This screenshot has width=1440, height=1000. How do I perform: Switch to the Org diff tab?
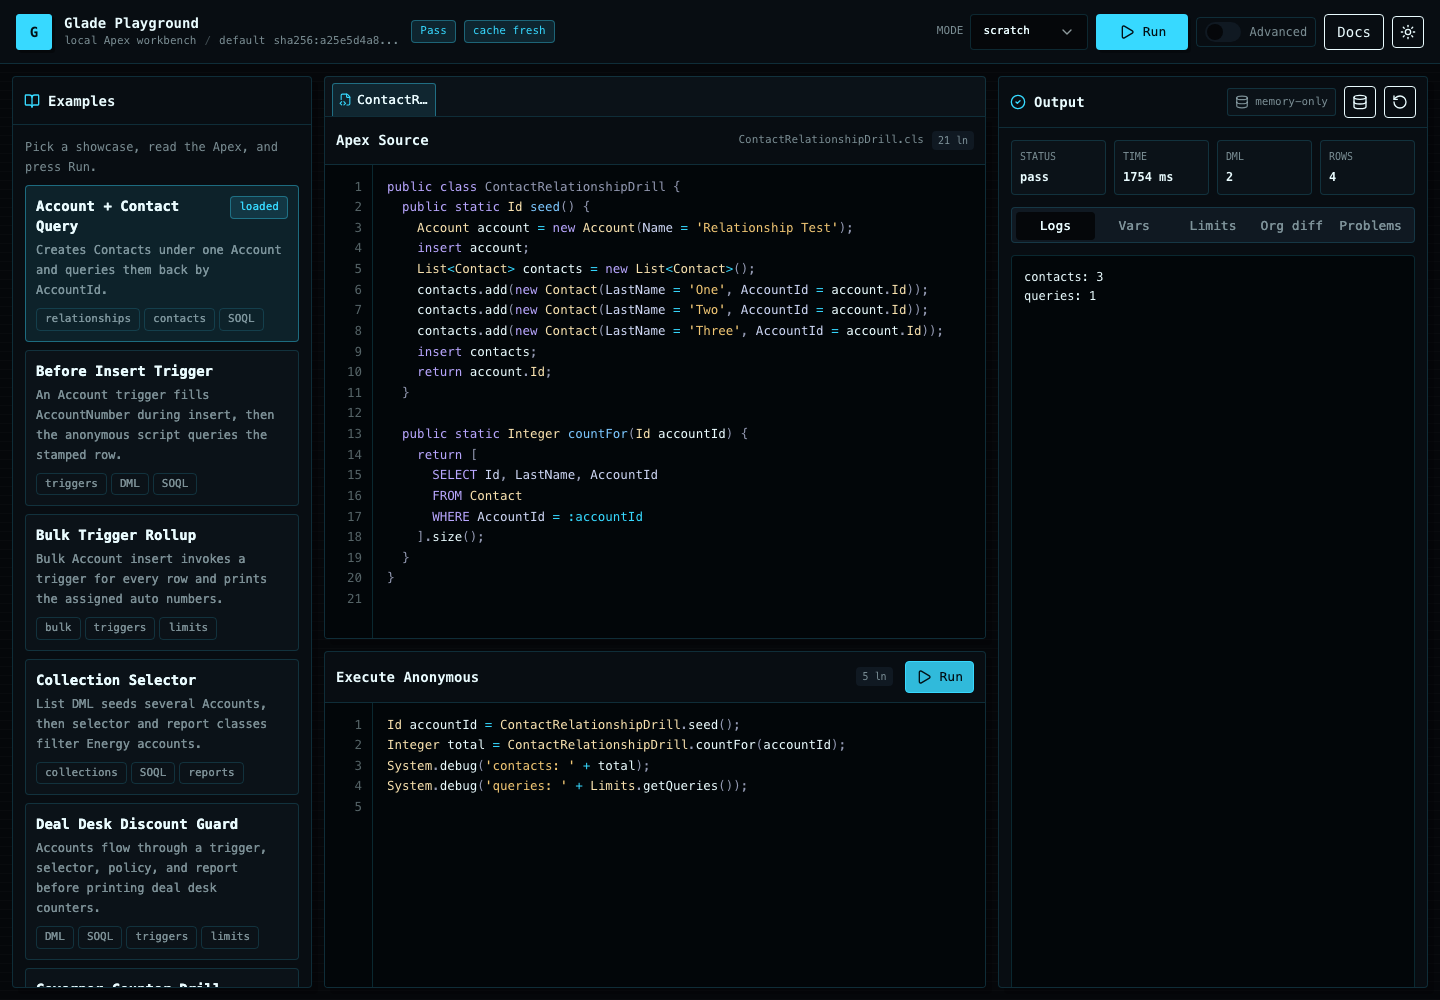[x=1292, y=226]
